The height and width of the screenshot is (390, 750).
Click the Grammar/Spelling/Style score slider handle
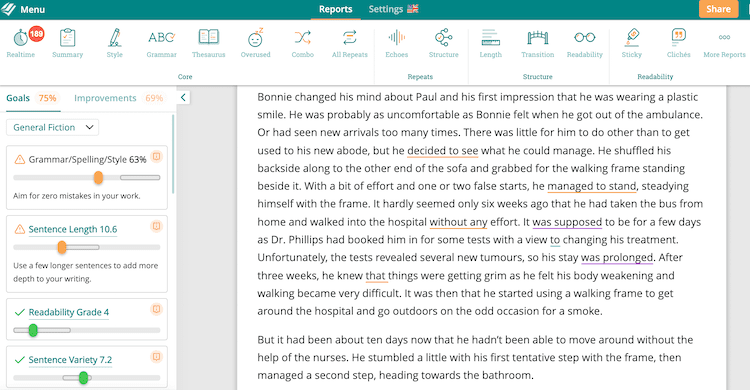pyautogui.click(x=99, y=178)
